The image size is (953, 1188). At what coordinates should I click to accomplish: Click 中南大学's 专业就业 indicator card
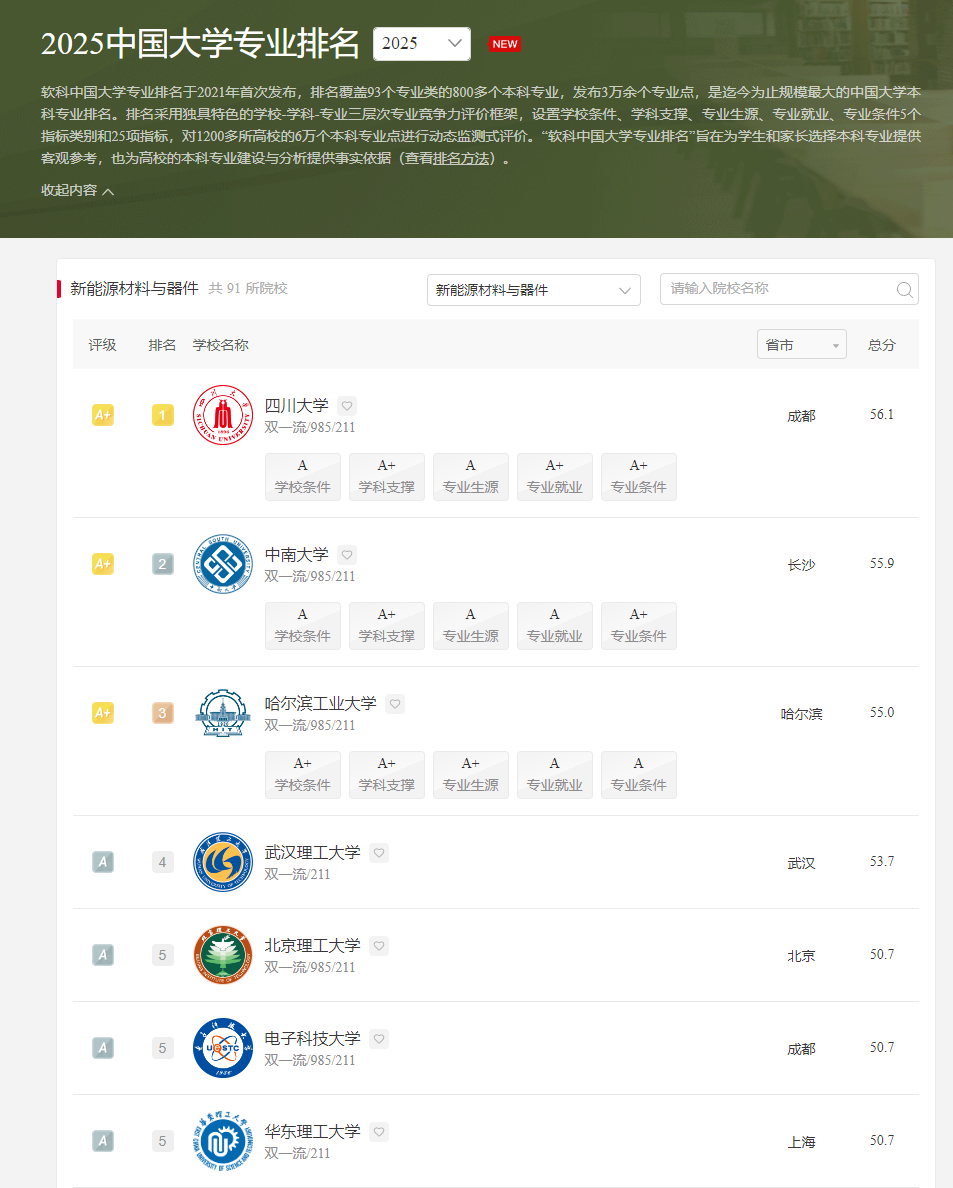pos(555,626)
